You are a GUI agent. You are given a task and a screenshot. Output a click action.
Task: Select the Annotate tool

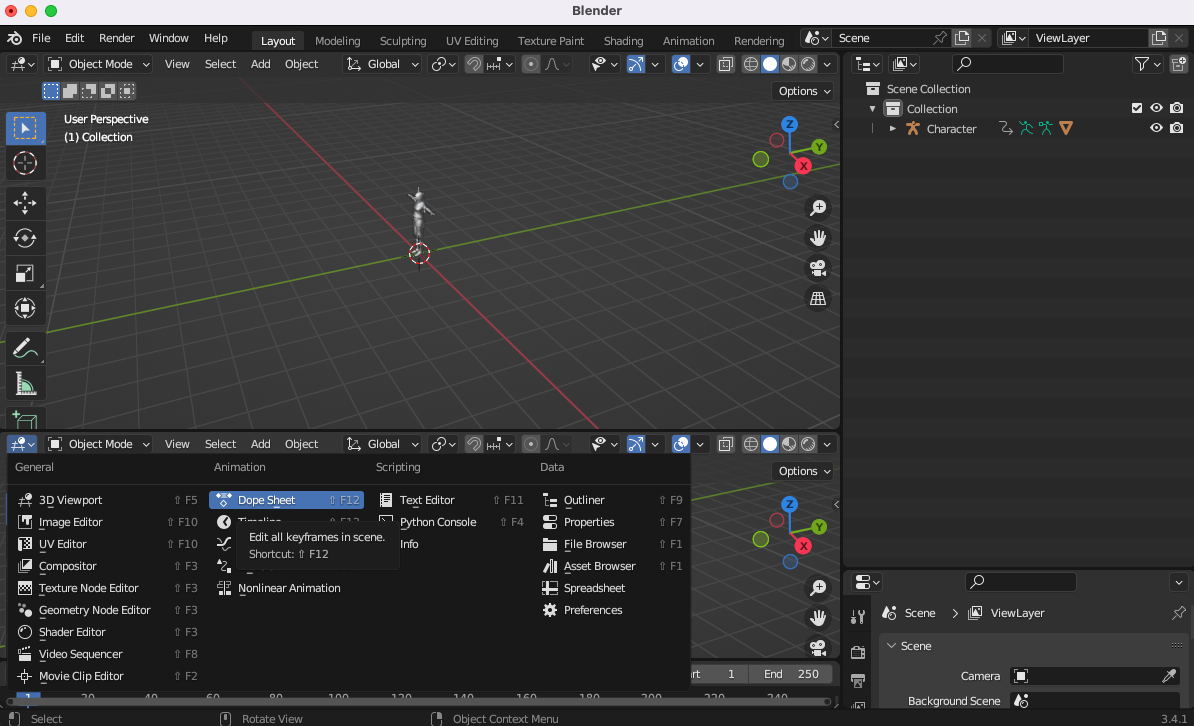point(25,348)
